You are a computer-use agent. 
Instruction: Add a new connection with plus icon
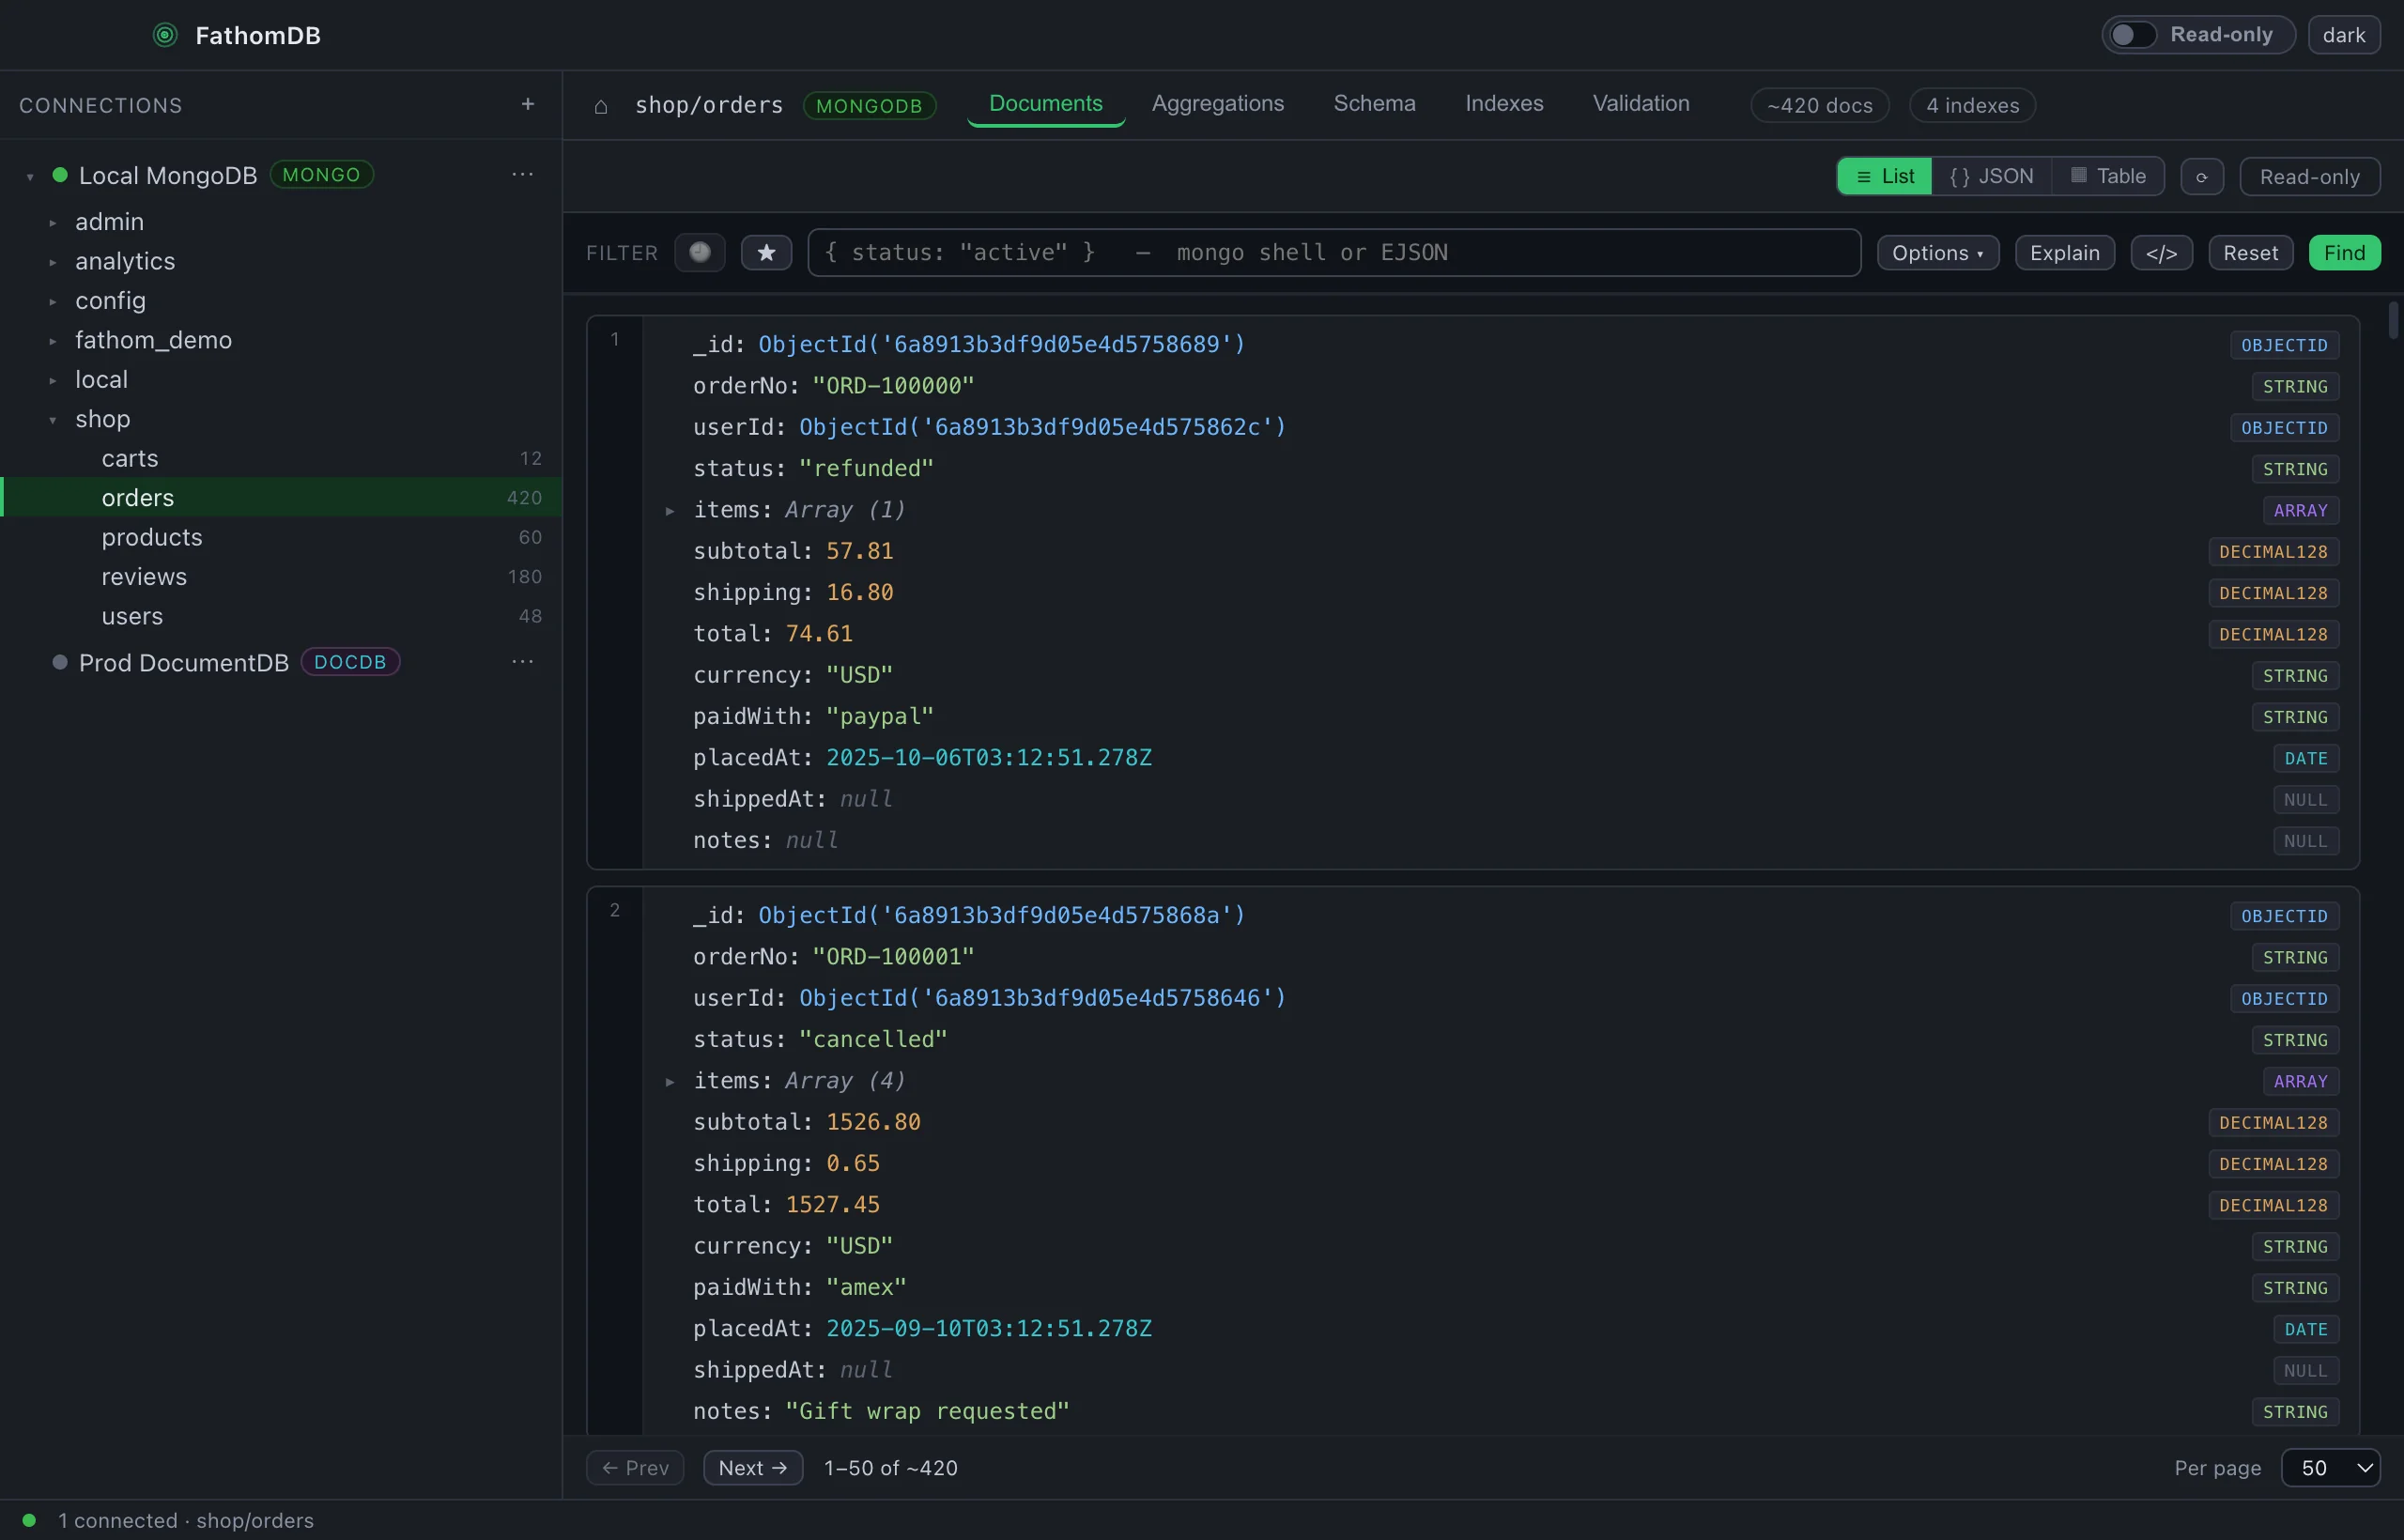click(x=528, y=104)
